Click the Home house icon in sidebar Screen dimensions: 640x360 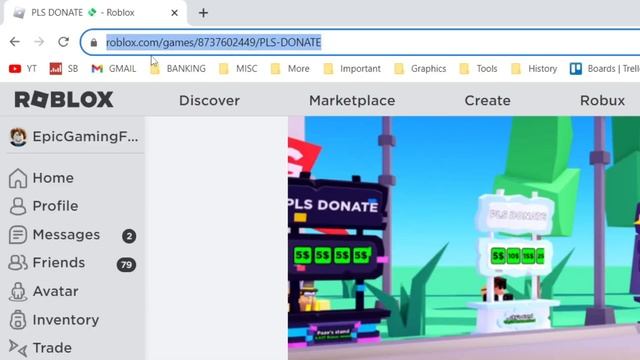pyautogui.click(x=18, y=178)
